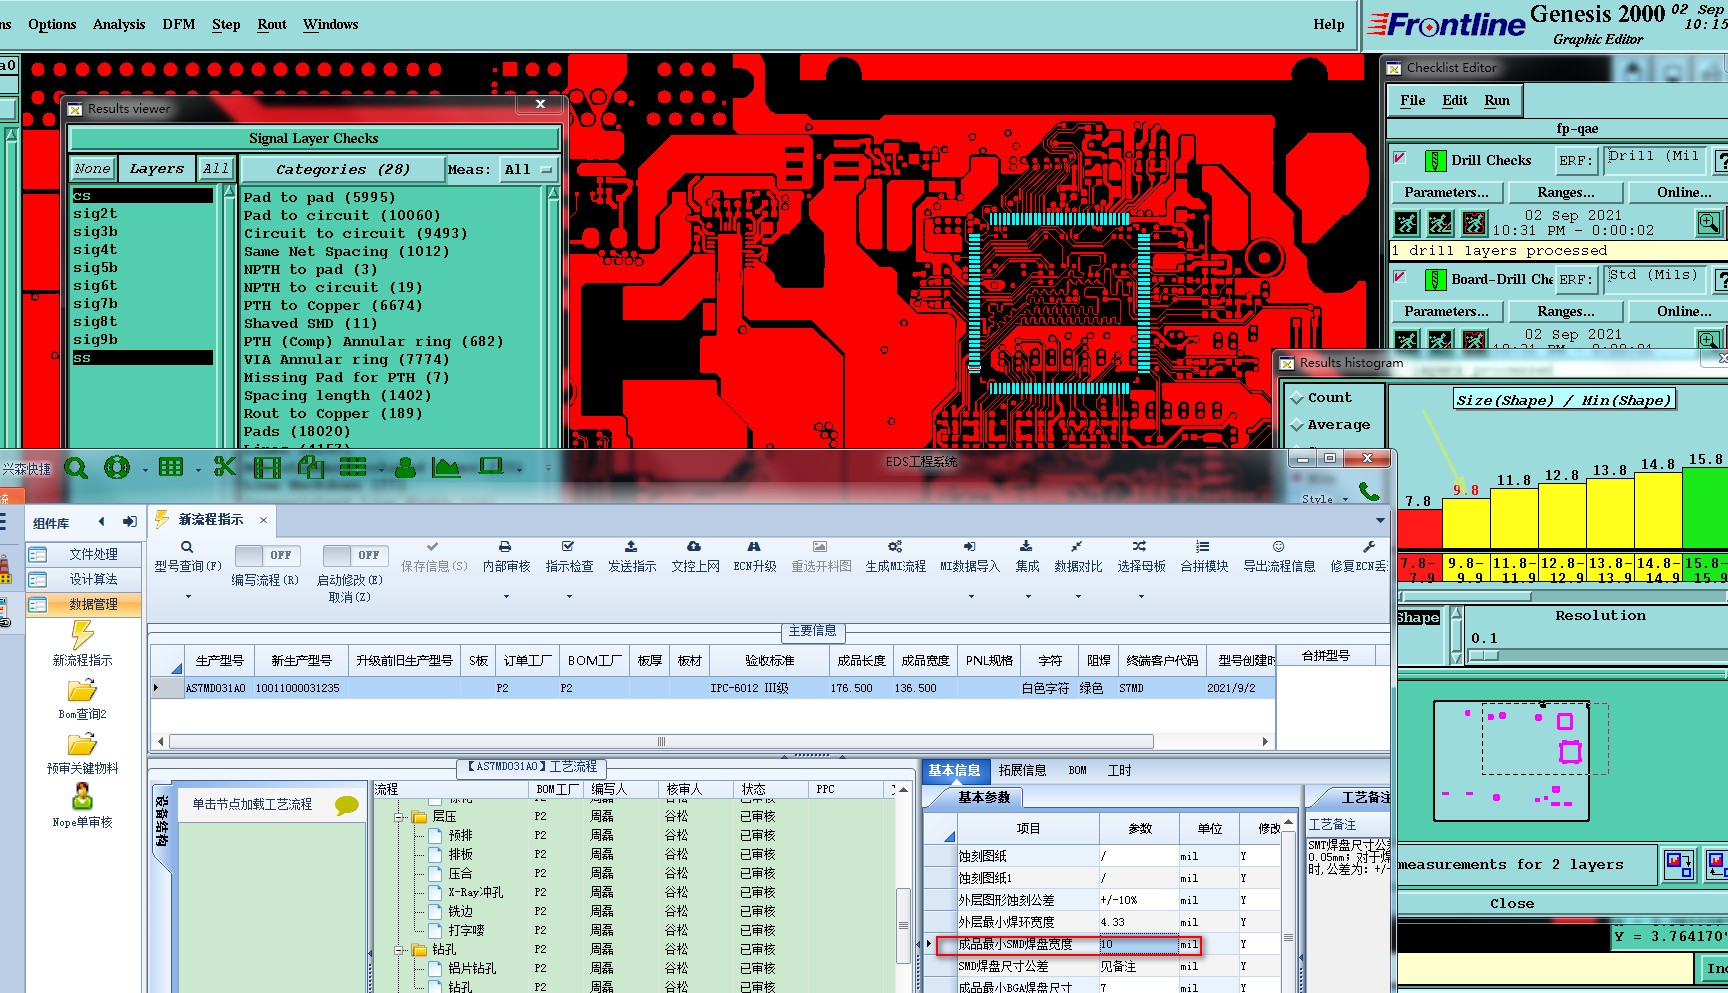This screenshot has height=993, width=1728.
Task: Click the green laptop icon
Action: pyautogui.click(x=490, y=466)
